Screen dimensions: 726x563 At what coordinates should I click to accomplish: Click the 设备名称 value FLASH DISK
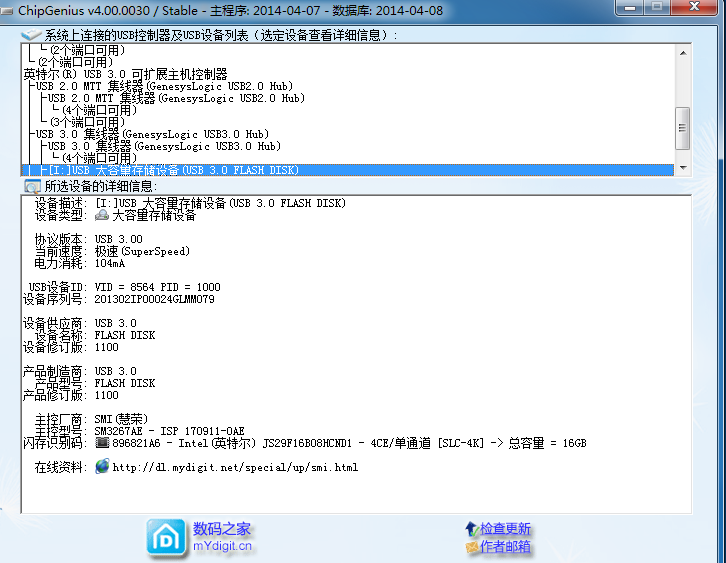point(125,335)
